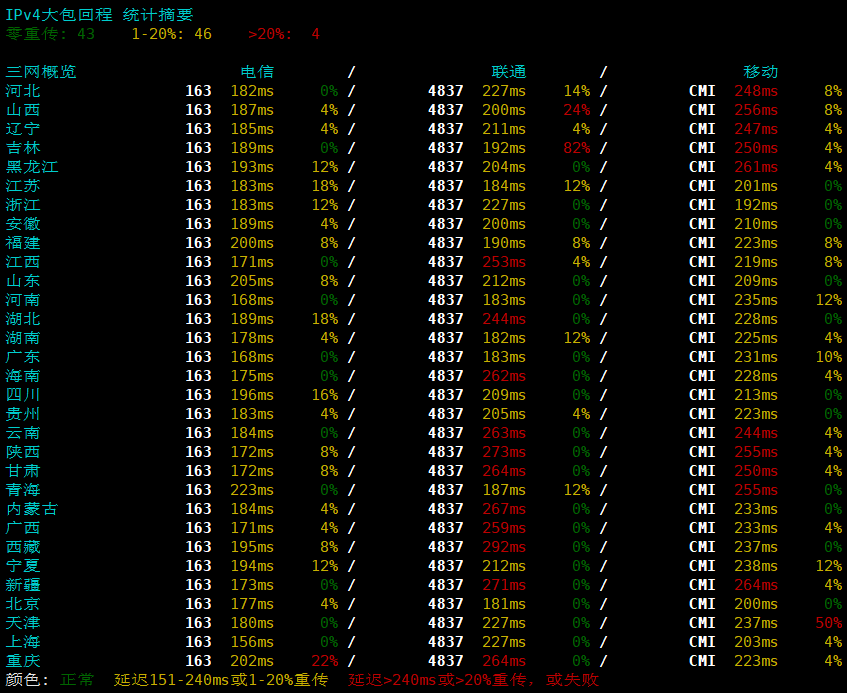Select the province name '四川'
847x693 pixels.
pyautogui.click(x=23, y=395)
